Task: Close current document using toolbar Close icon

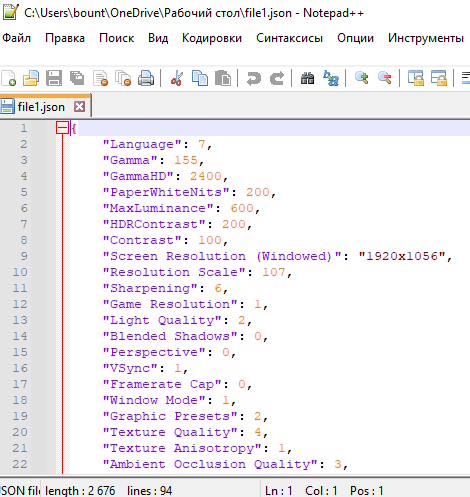Action: coord(101,78)
